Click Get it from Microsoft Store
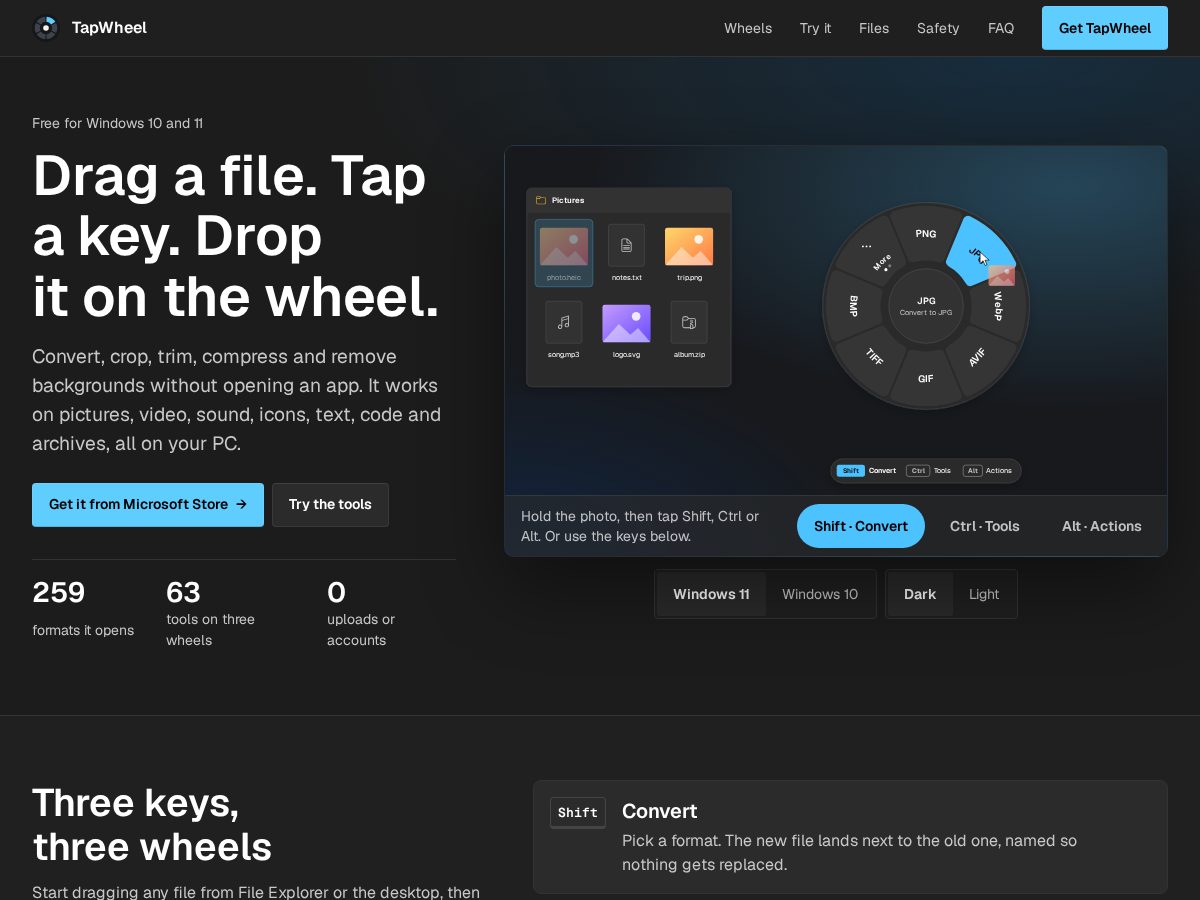This screenshot has width=1200, height=900. coord(148,505)
